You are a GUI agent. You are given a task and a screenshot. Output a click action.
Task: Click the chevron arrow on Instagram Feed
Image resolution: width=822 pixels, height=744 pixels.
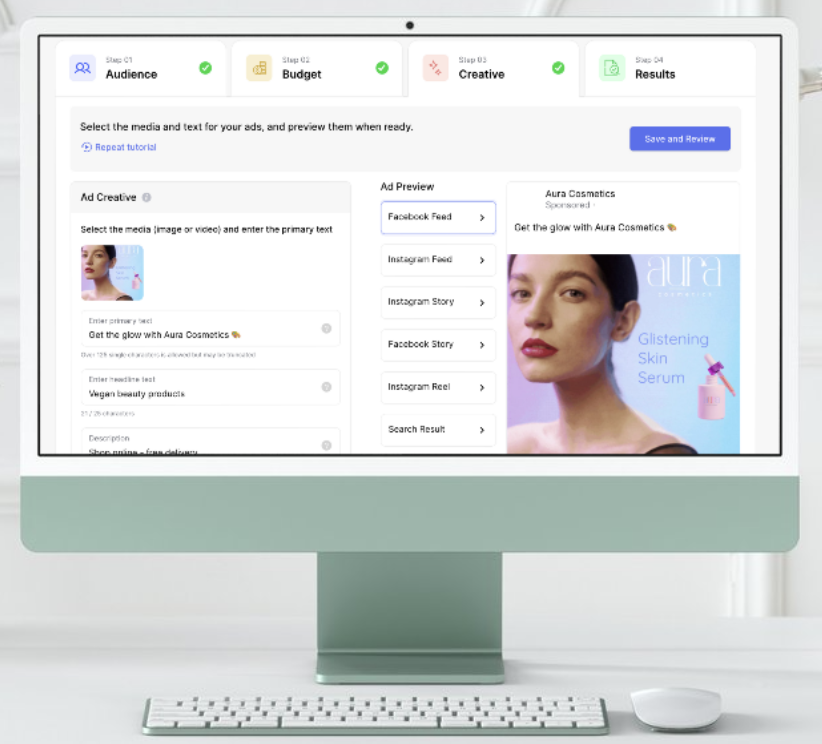click(x=482, y=260)
